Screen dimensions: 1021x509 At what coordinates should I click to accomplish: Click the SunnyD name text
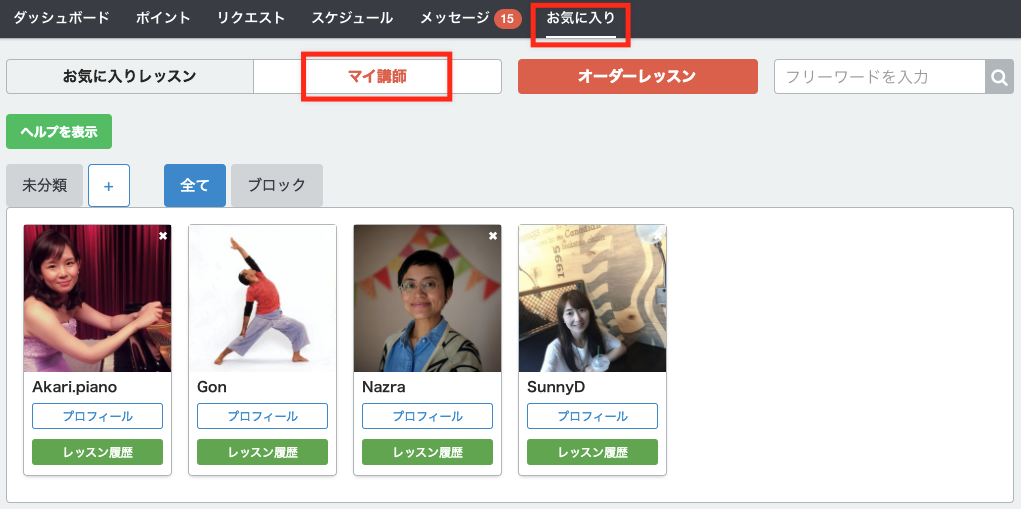(556, 387)
